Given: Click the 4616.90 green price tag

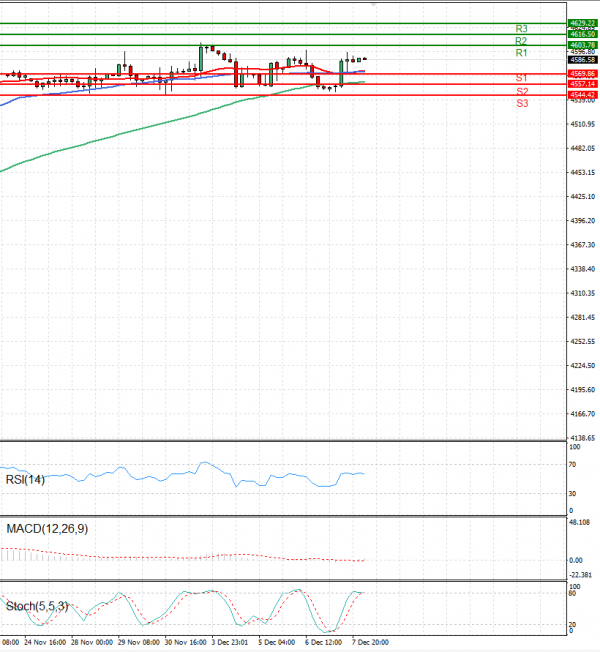Looking at the screenshot, I should pyautogui.click(x=582, y=34).
